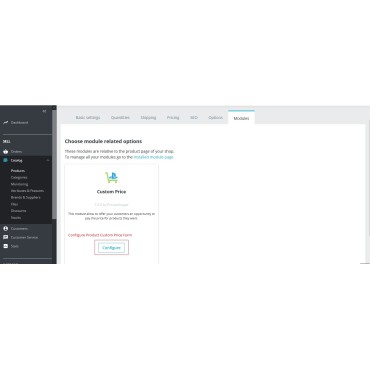Open Customer Service in the sidebar
This screenshot has height=370, width=370.
tap(24, 237)
